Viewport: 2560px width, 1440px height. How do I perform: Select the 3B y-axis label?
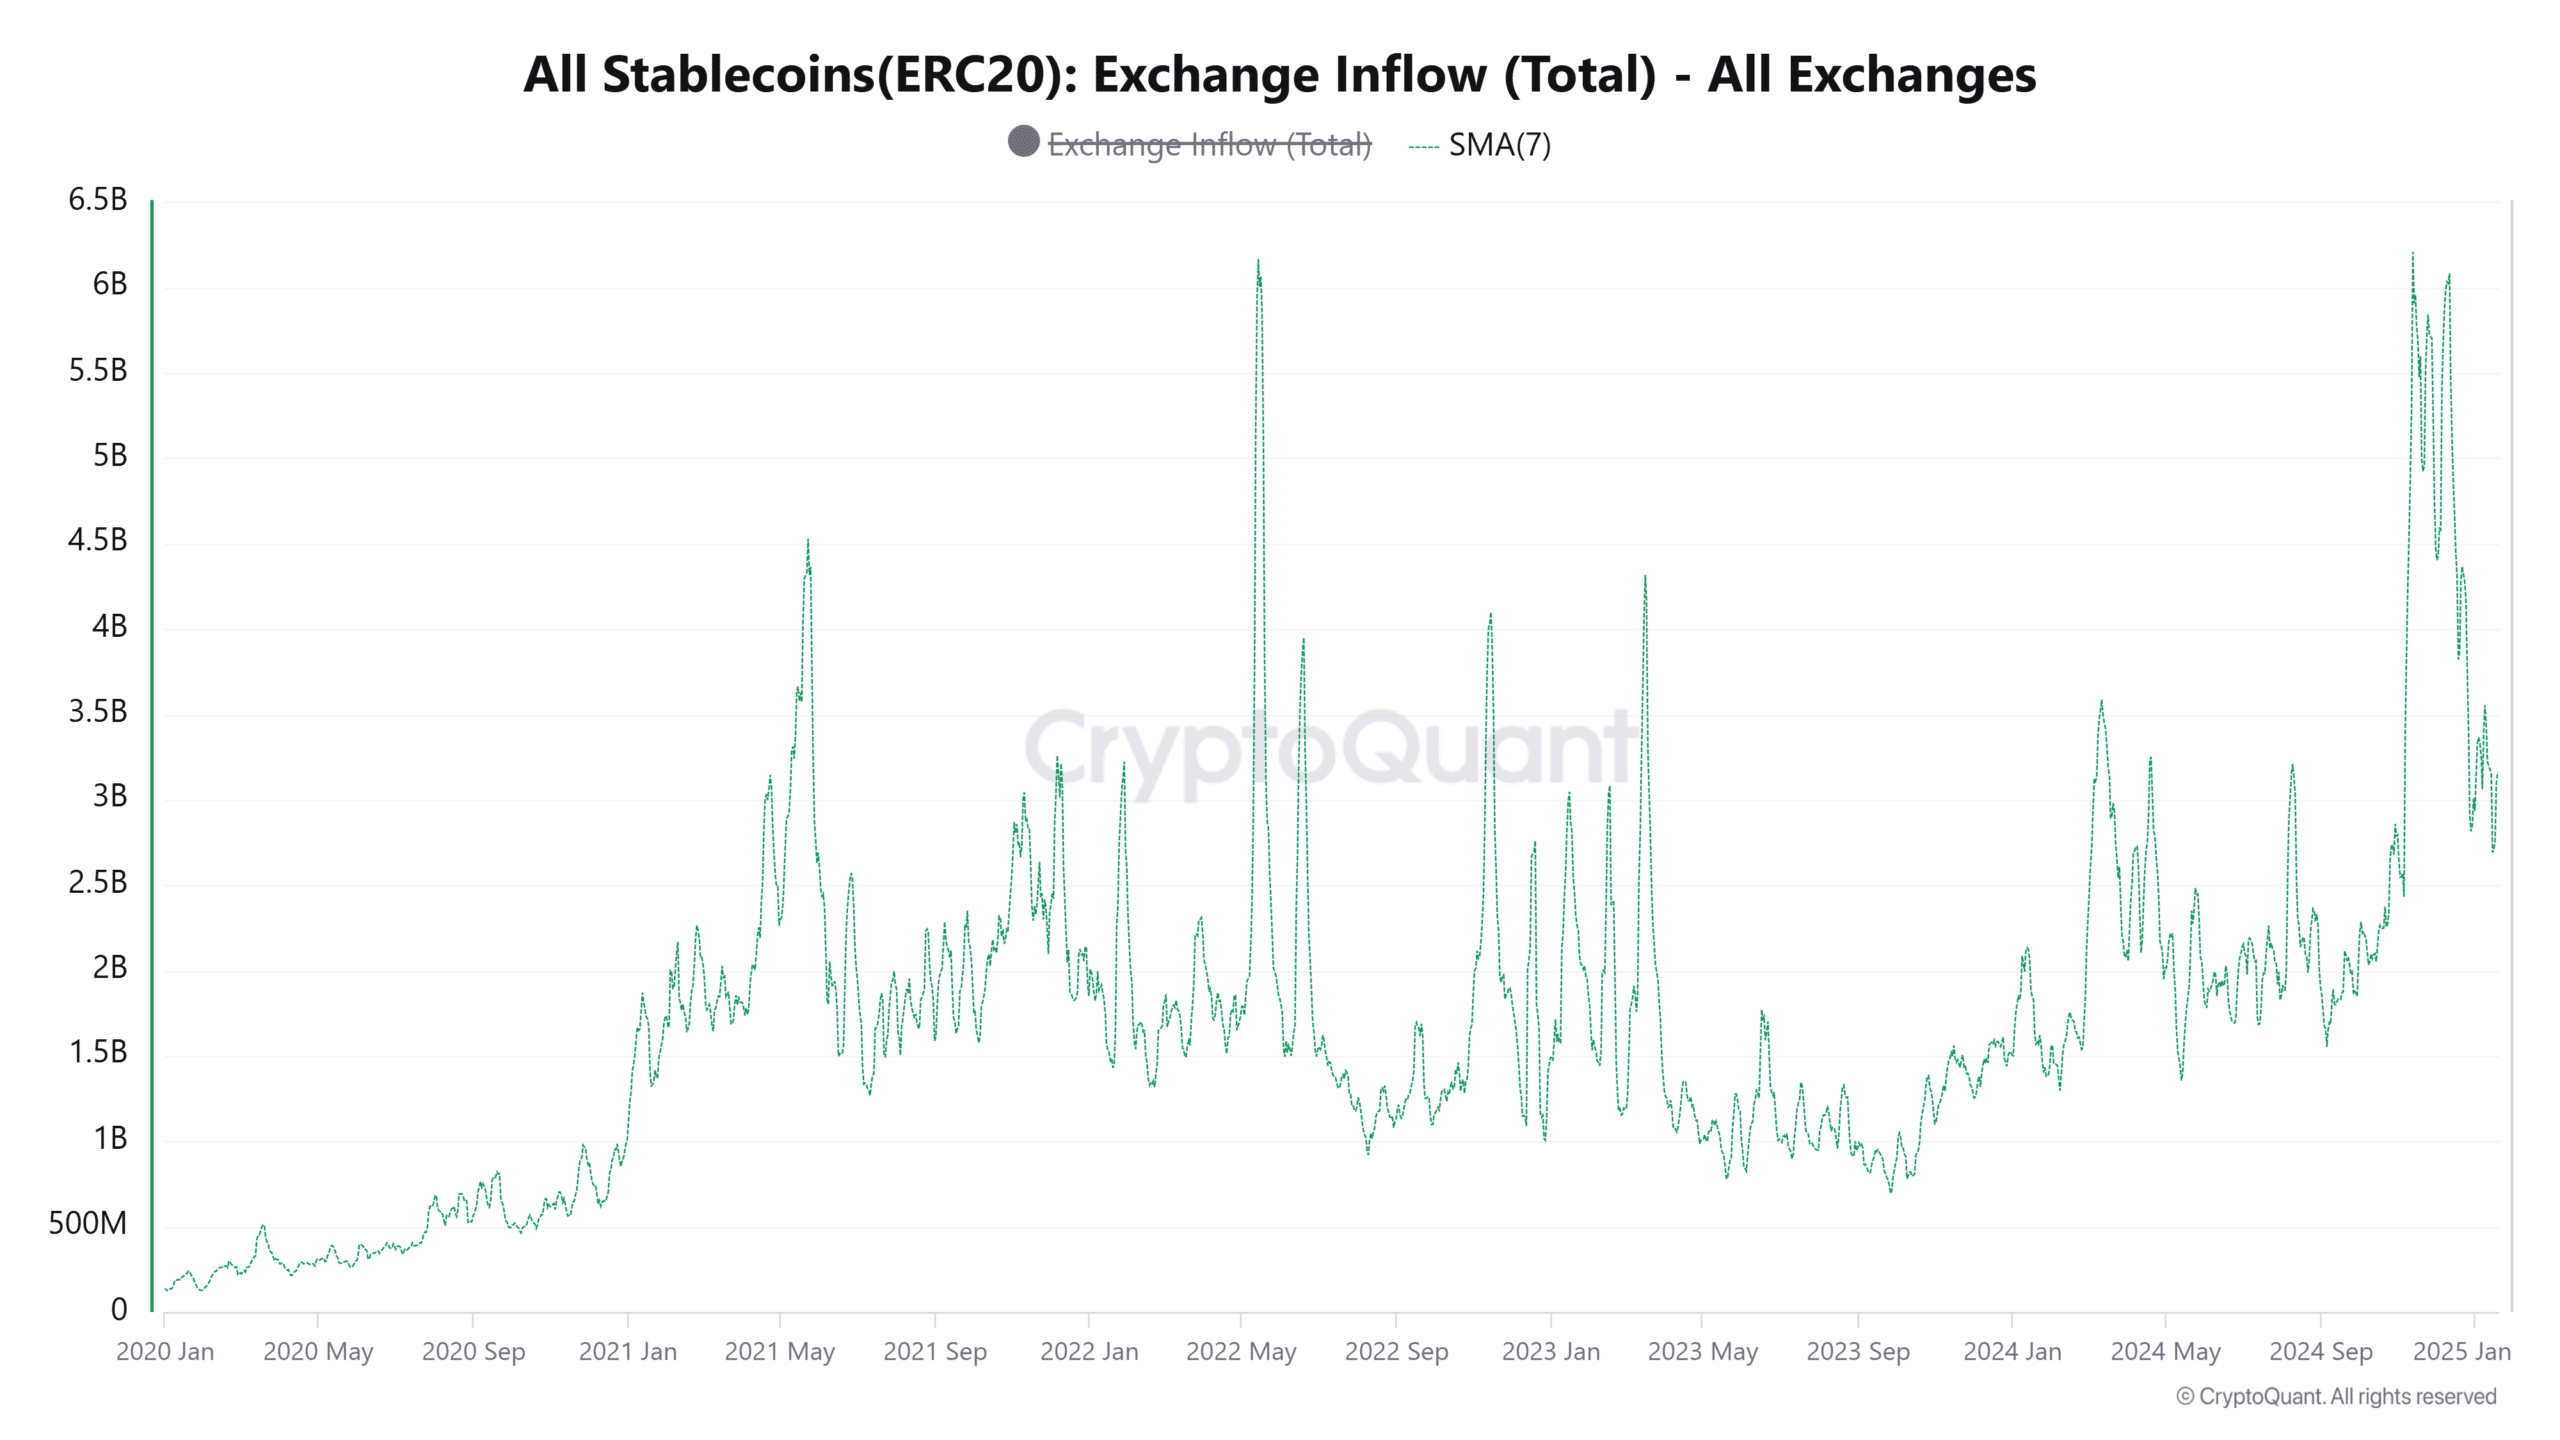point(110,797)
